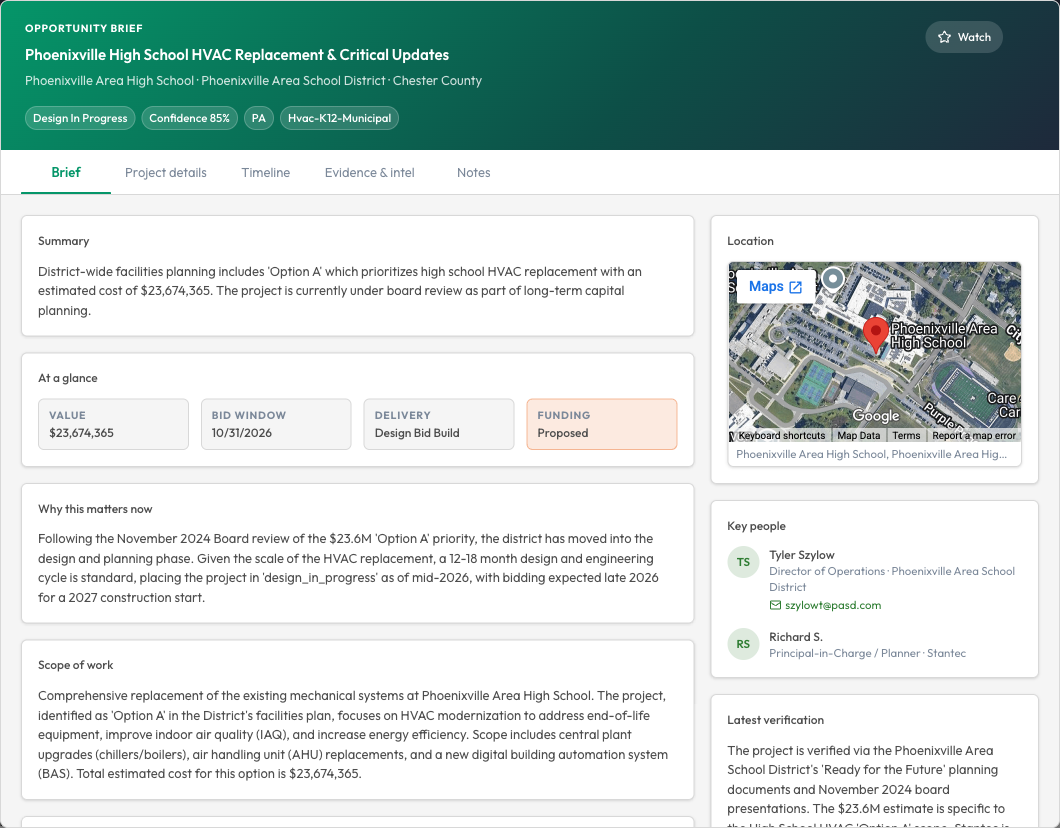Image resolution: width=1060 pixels, height=828 pixels.
Task: Click the red map pin marker
Action: point(876,335)
